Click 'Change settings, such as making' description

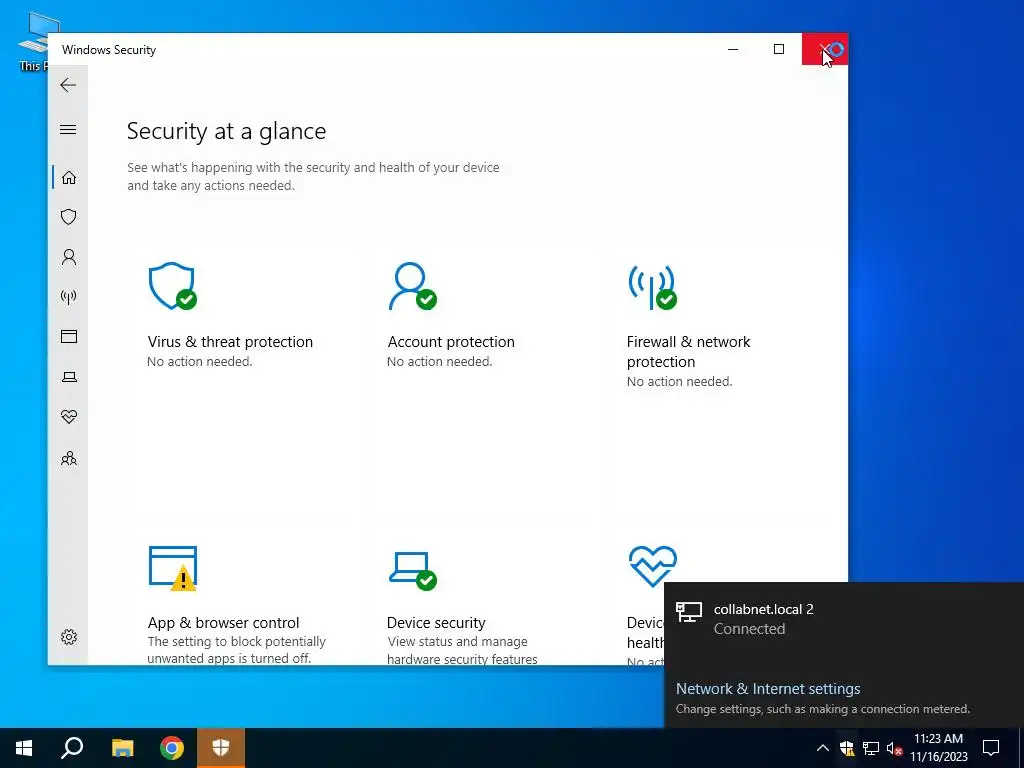[823, 709]
